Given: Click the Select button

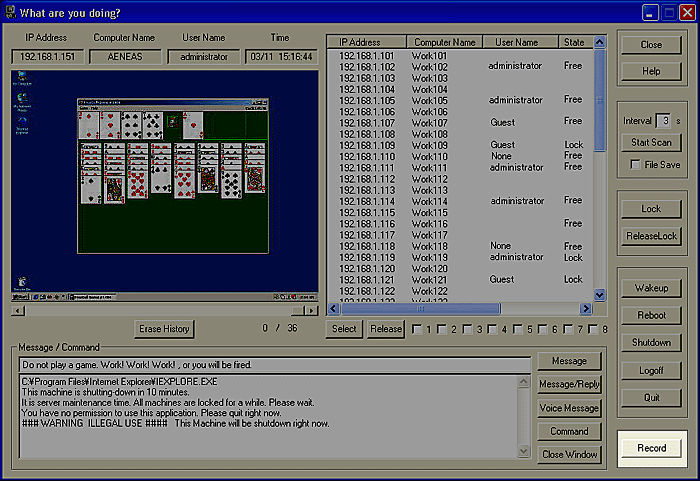Looking at the screenshot, I should [344, 329].
